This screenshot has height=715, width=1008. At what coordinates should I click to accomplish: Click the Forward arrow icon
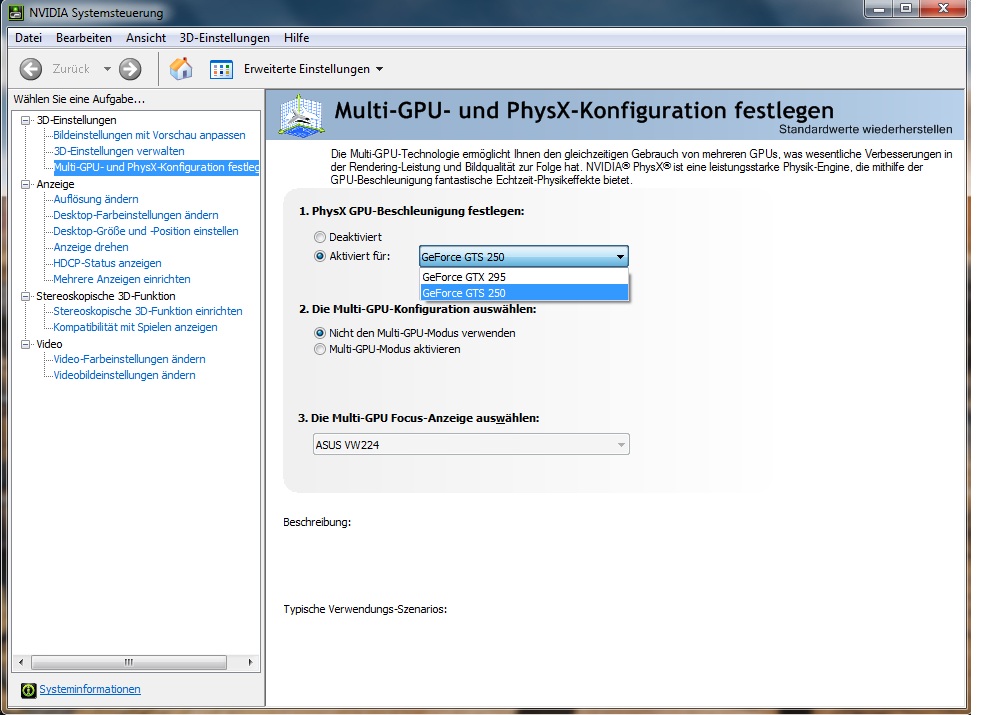(130, 69)
